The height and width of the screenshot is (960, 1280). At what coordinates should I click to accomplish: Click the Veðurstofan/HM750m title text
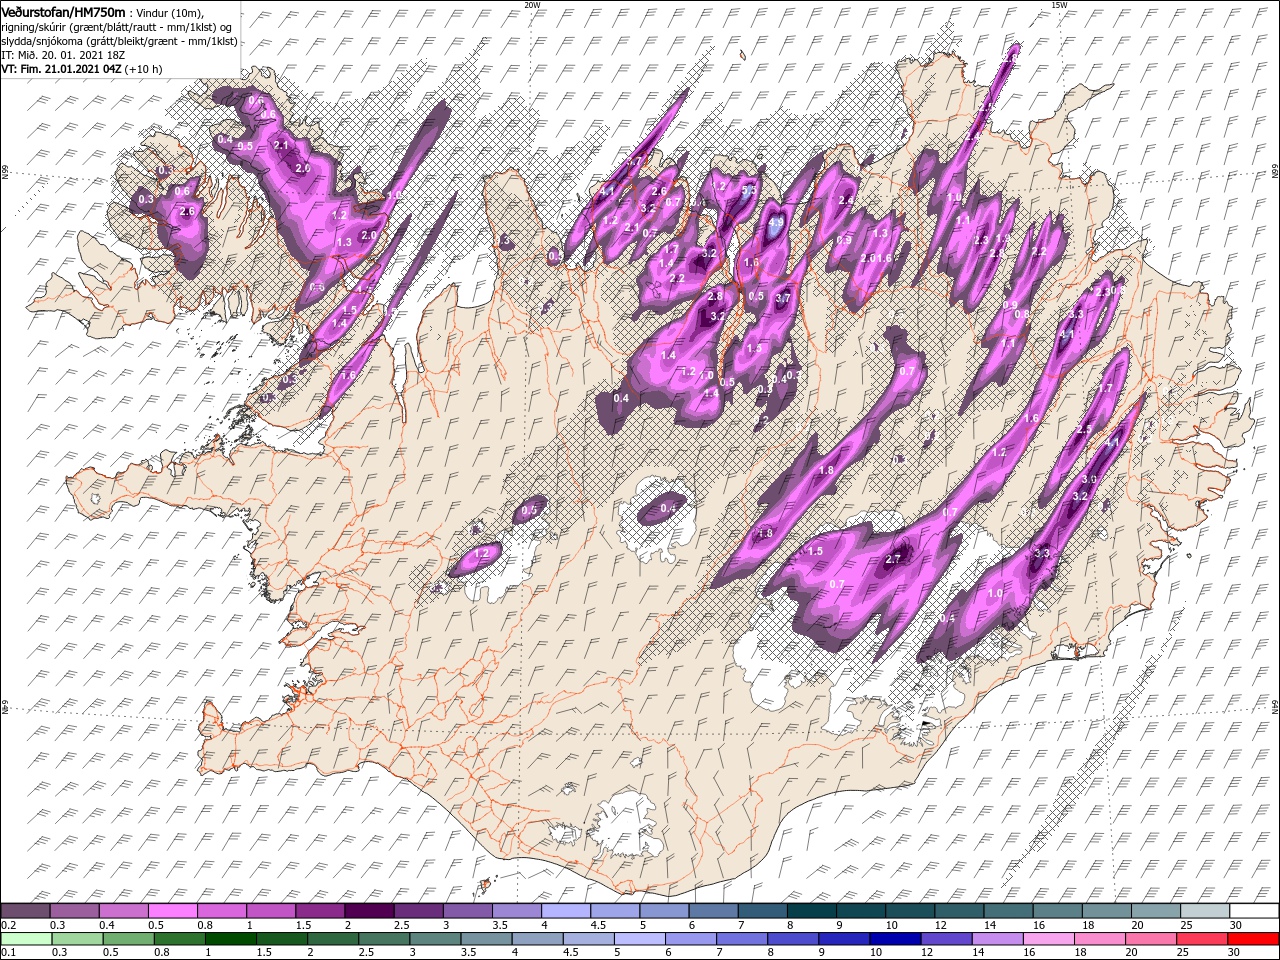[64, 11]
